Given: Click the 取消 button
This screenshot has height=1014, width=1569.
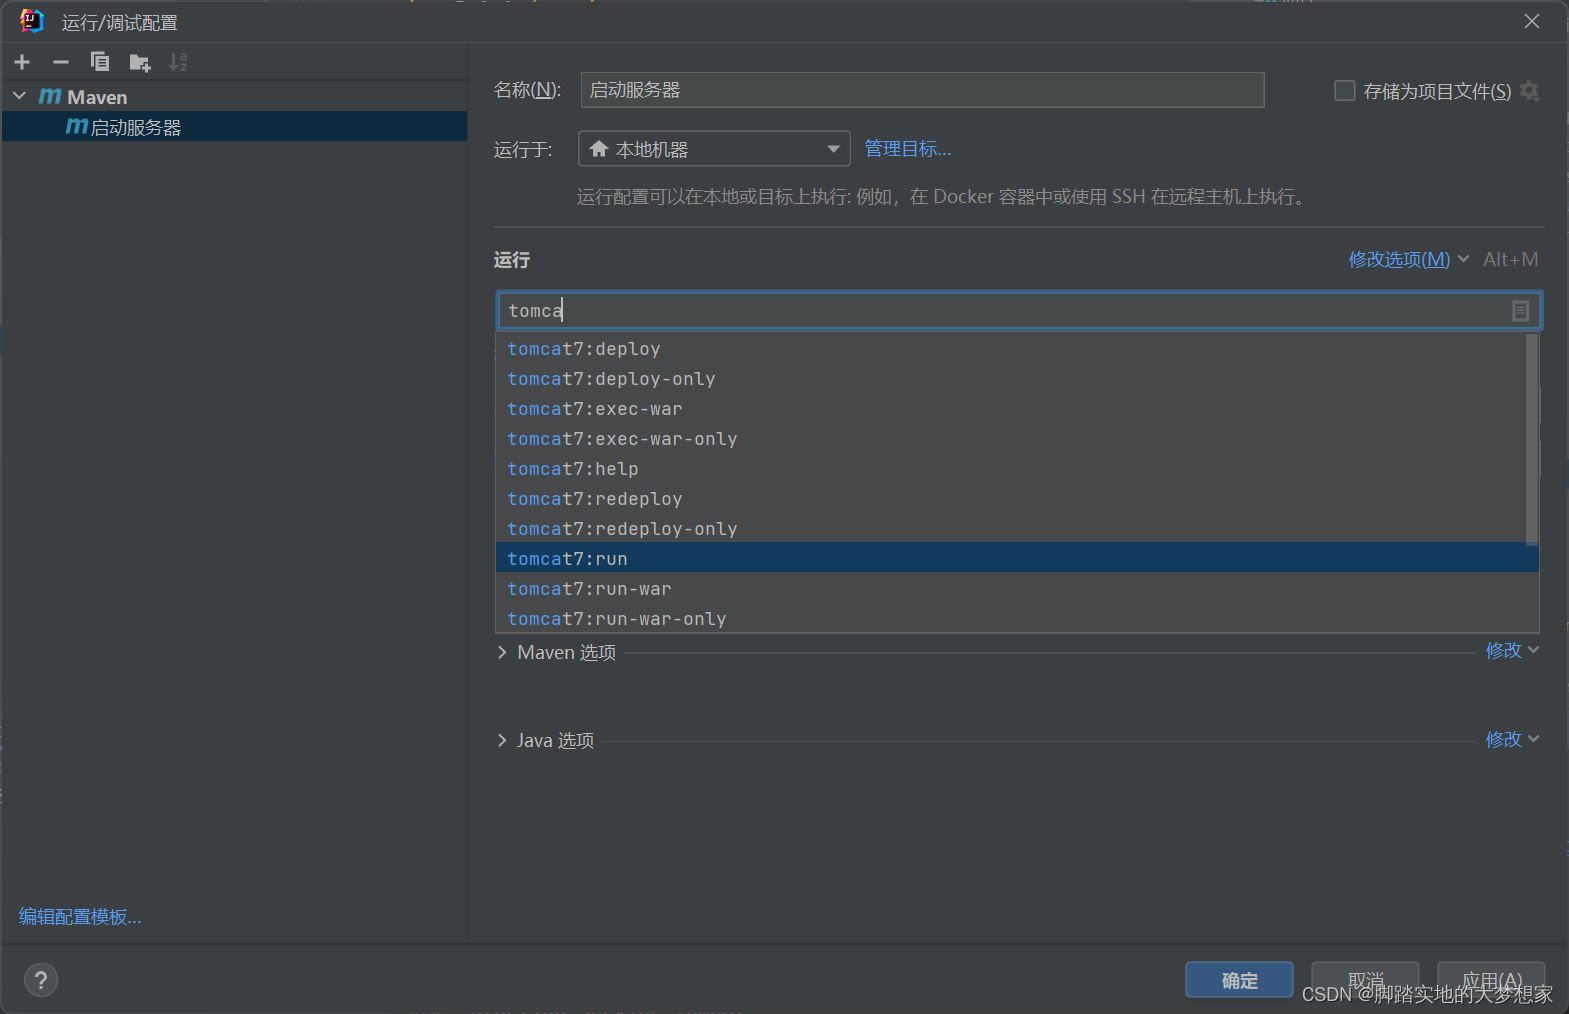Looking at the screenshot, I should click(x=1365, y=980).
